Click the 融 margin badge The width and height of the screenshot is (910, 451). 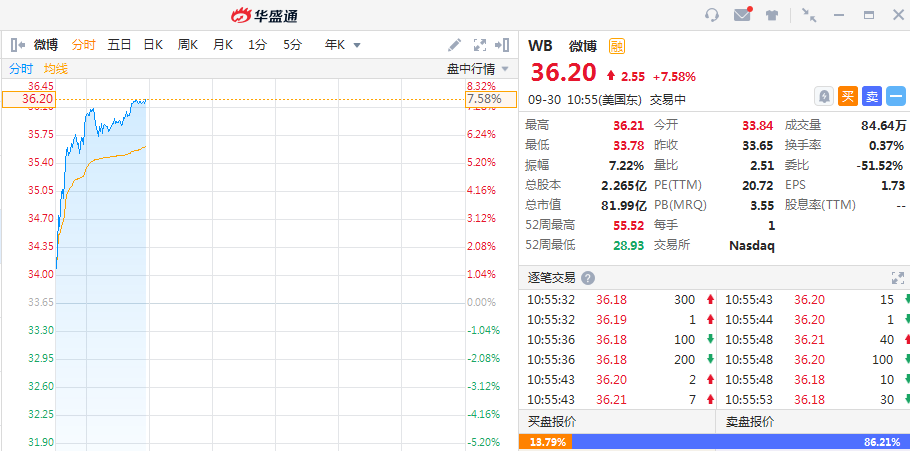(617, 46)
